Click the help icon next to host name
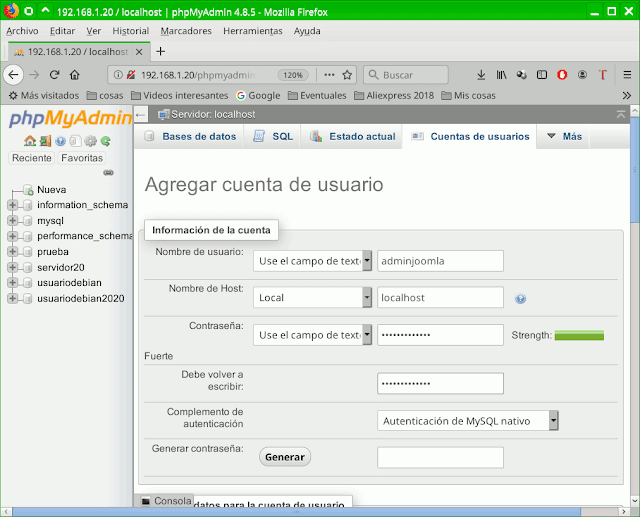The image size is (640, 517). pos(520,299)
